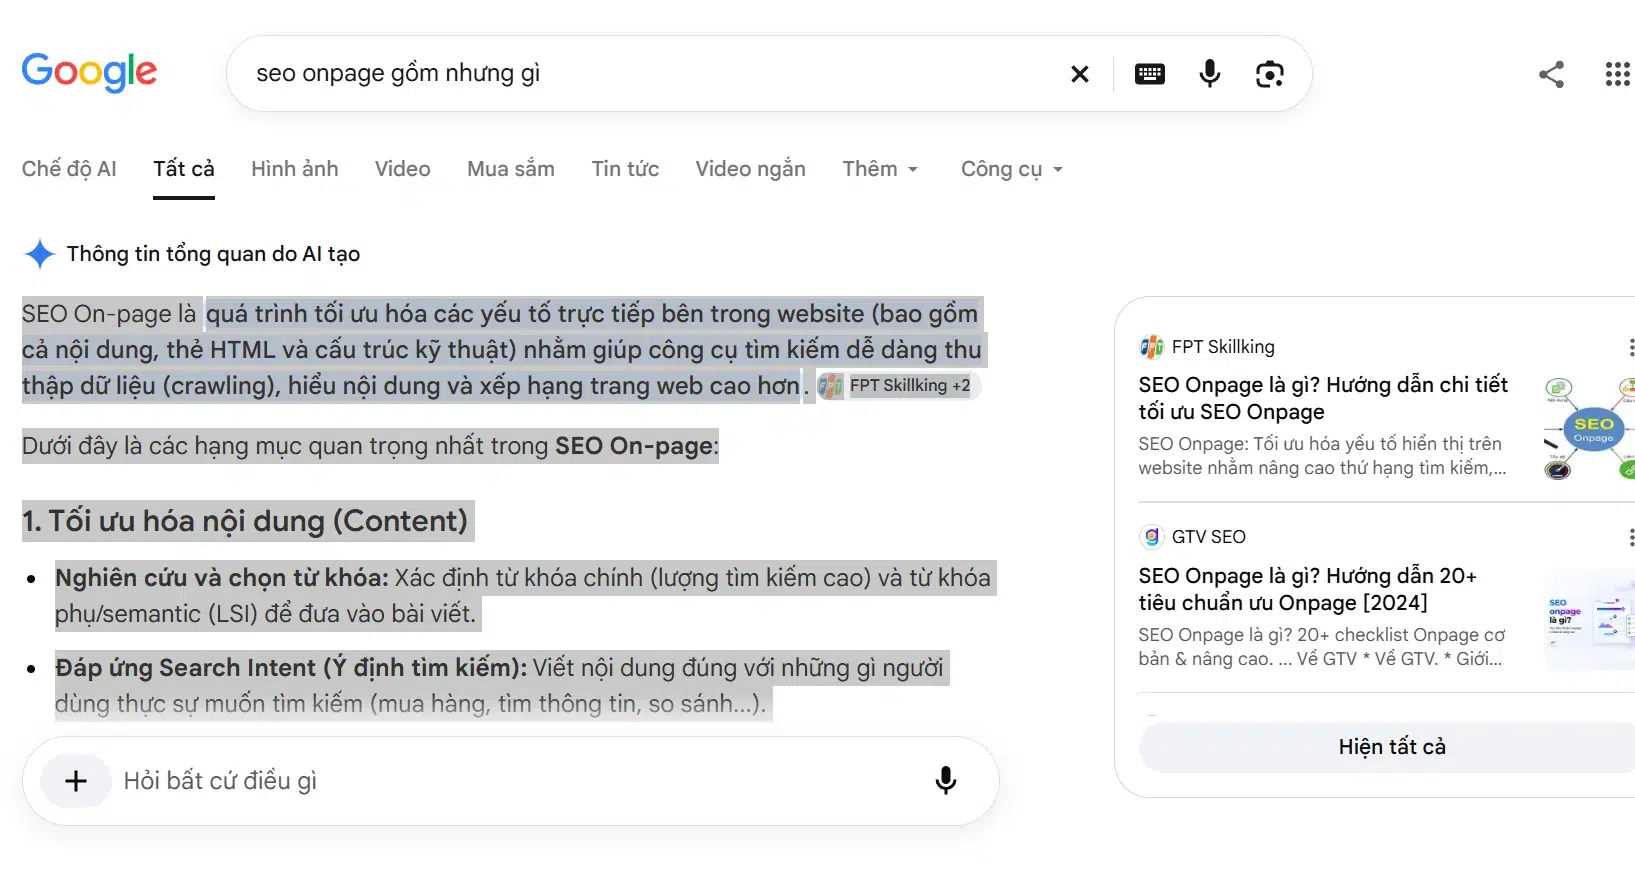Open more options for FPT Skillking result
Screen dimensions: 1635x872
click(x=1630, y=347)
